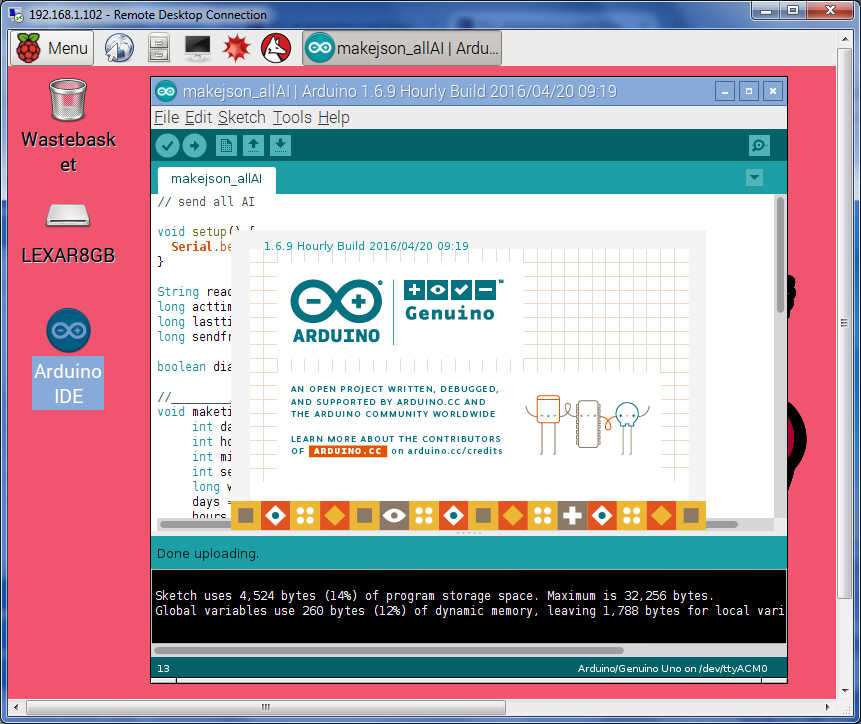This screenshot has height=724, width=861.
Task: Click the Open sketch up-arrow icon
Action: [254, 146]
